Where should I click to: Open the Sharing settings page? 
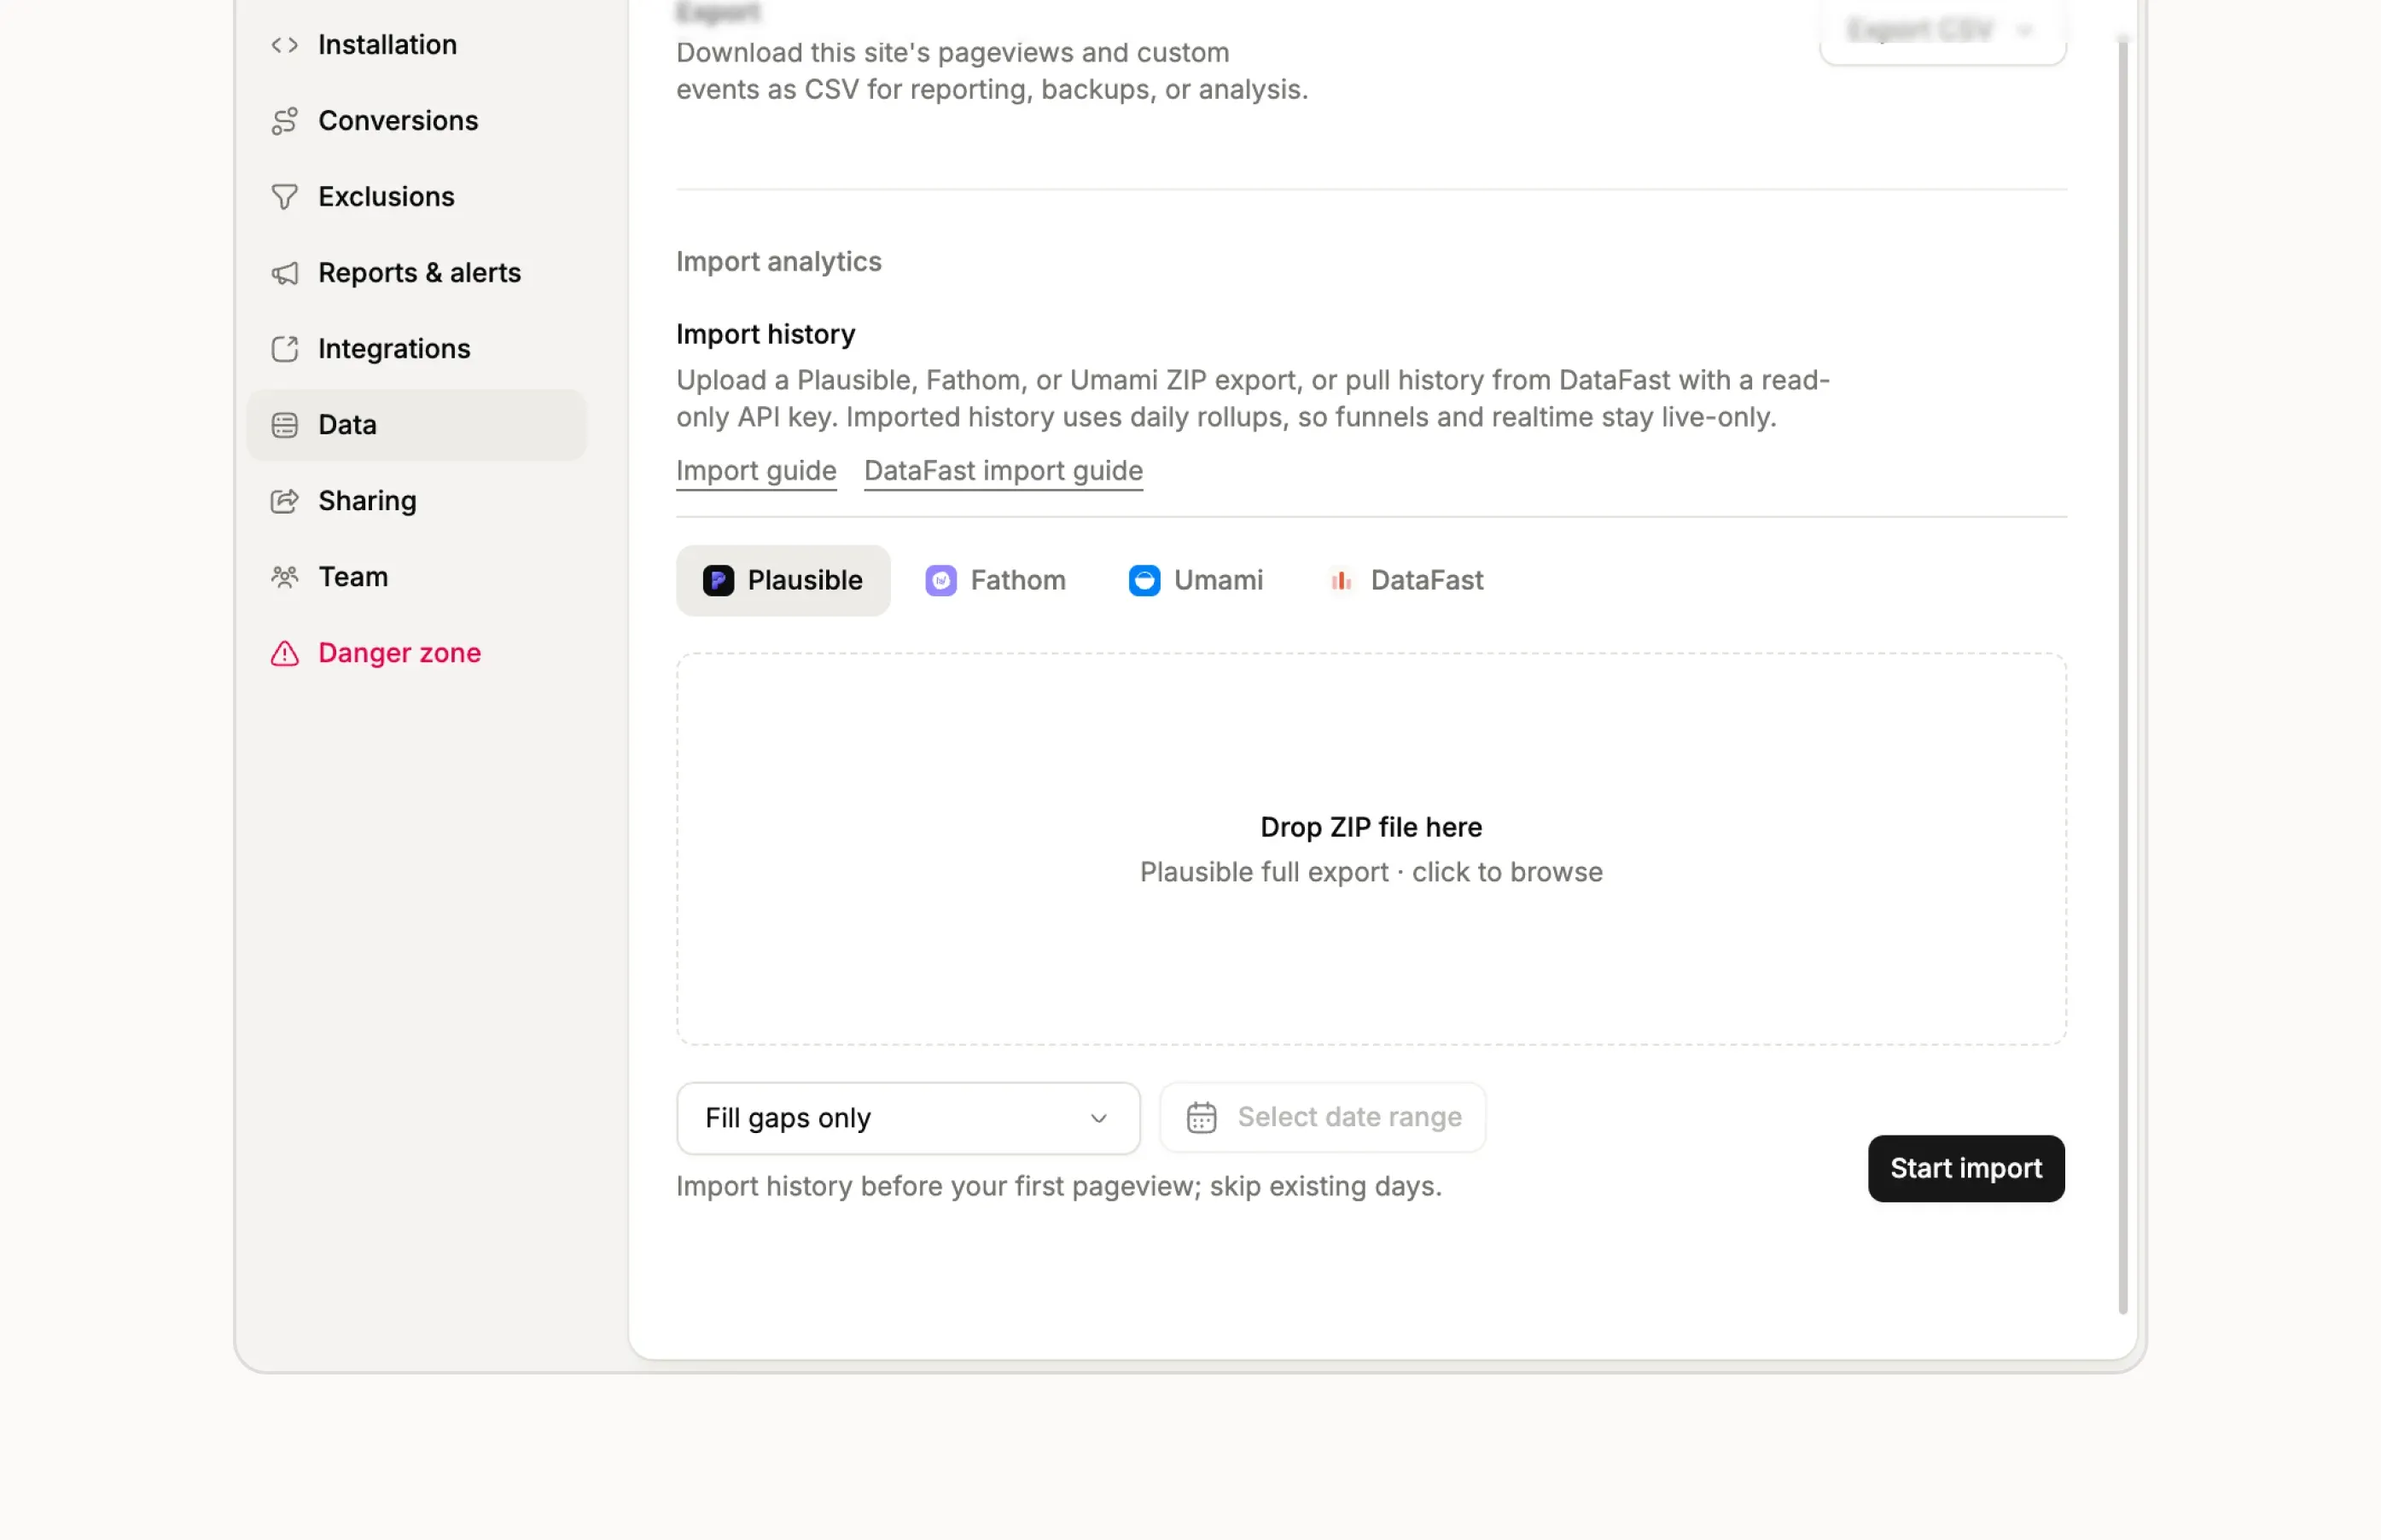pyautogui.click(x=416, y=501)
